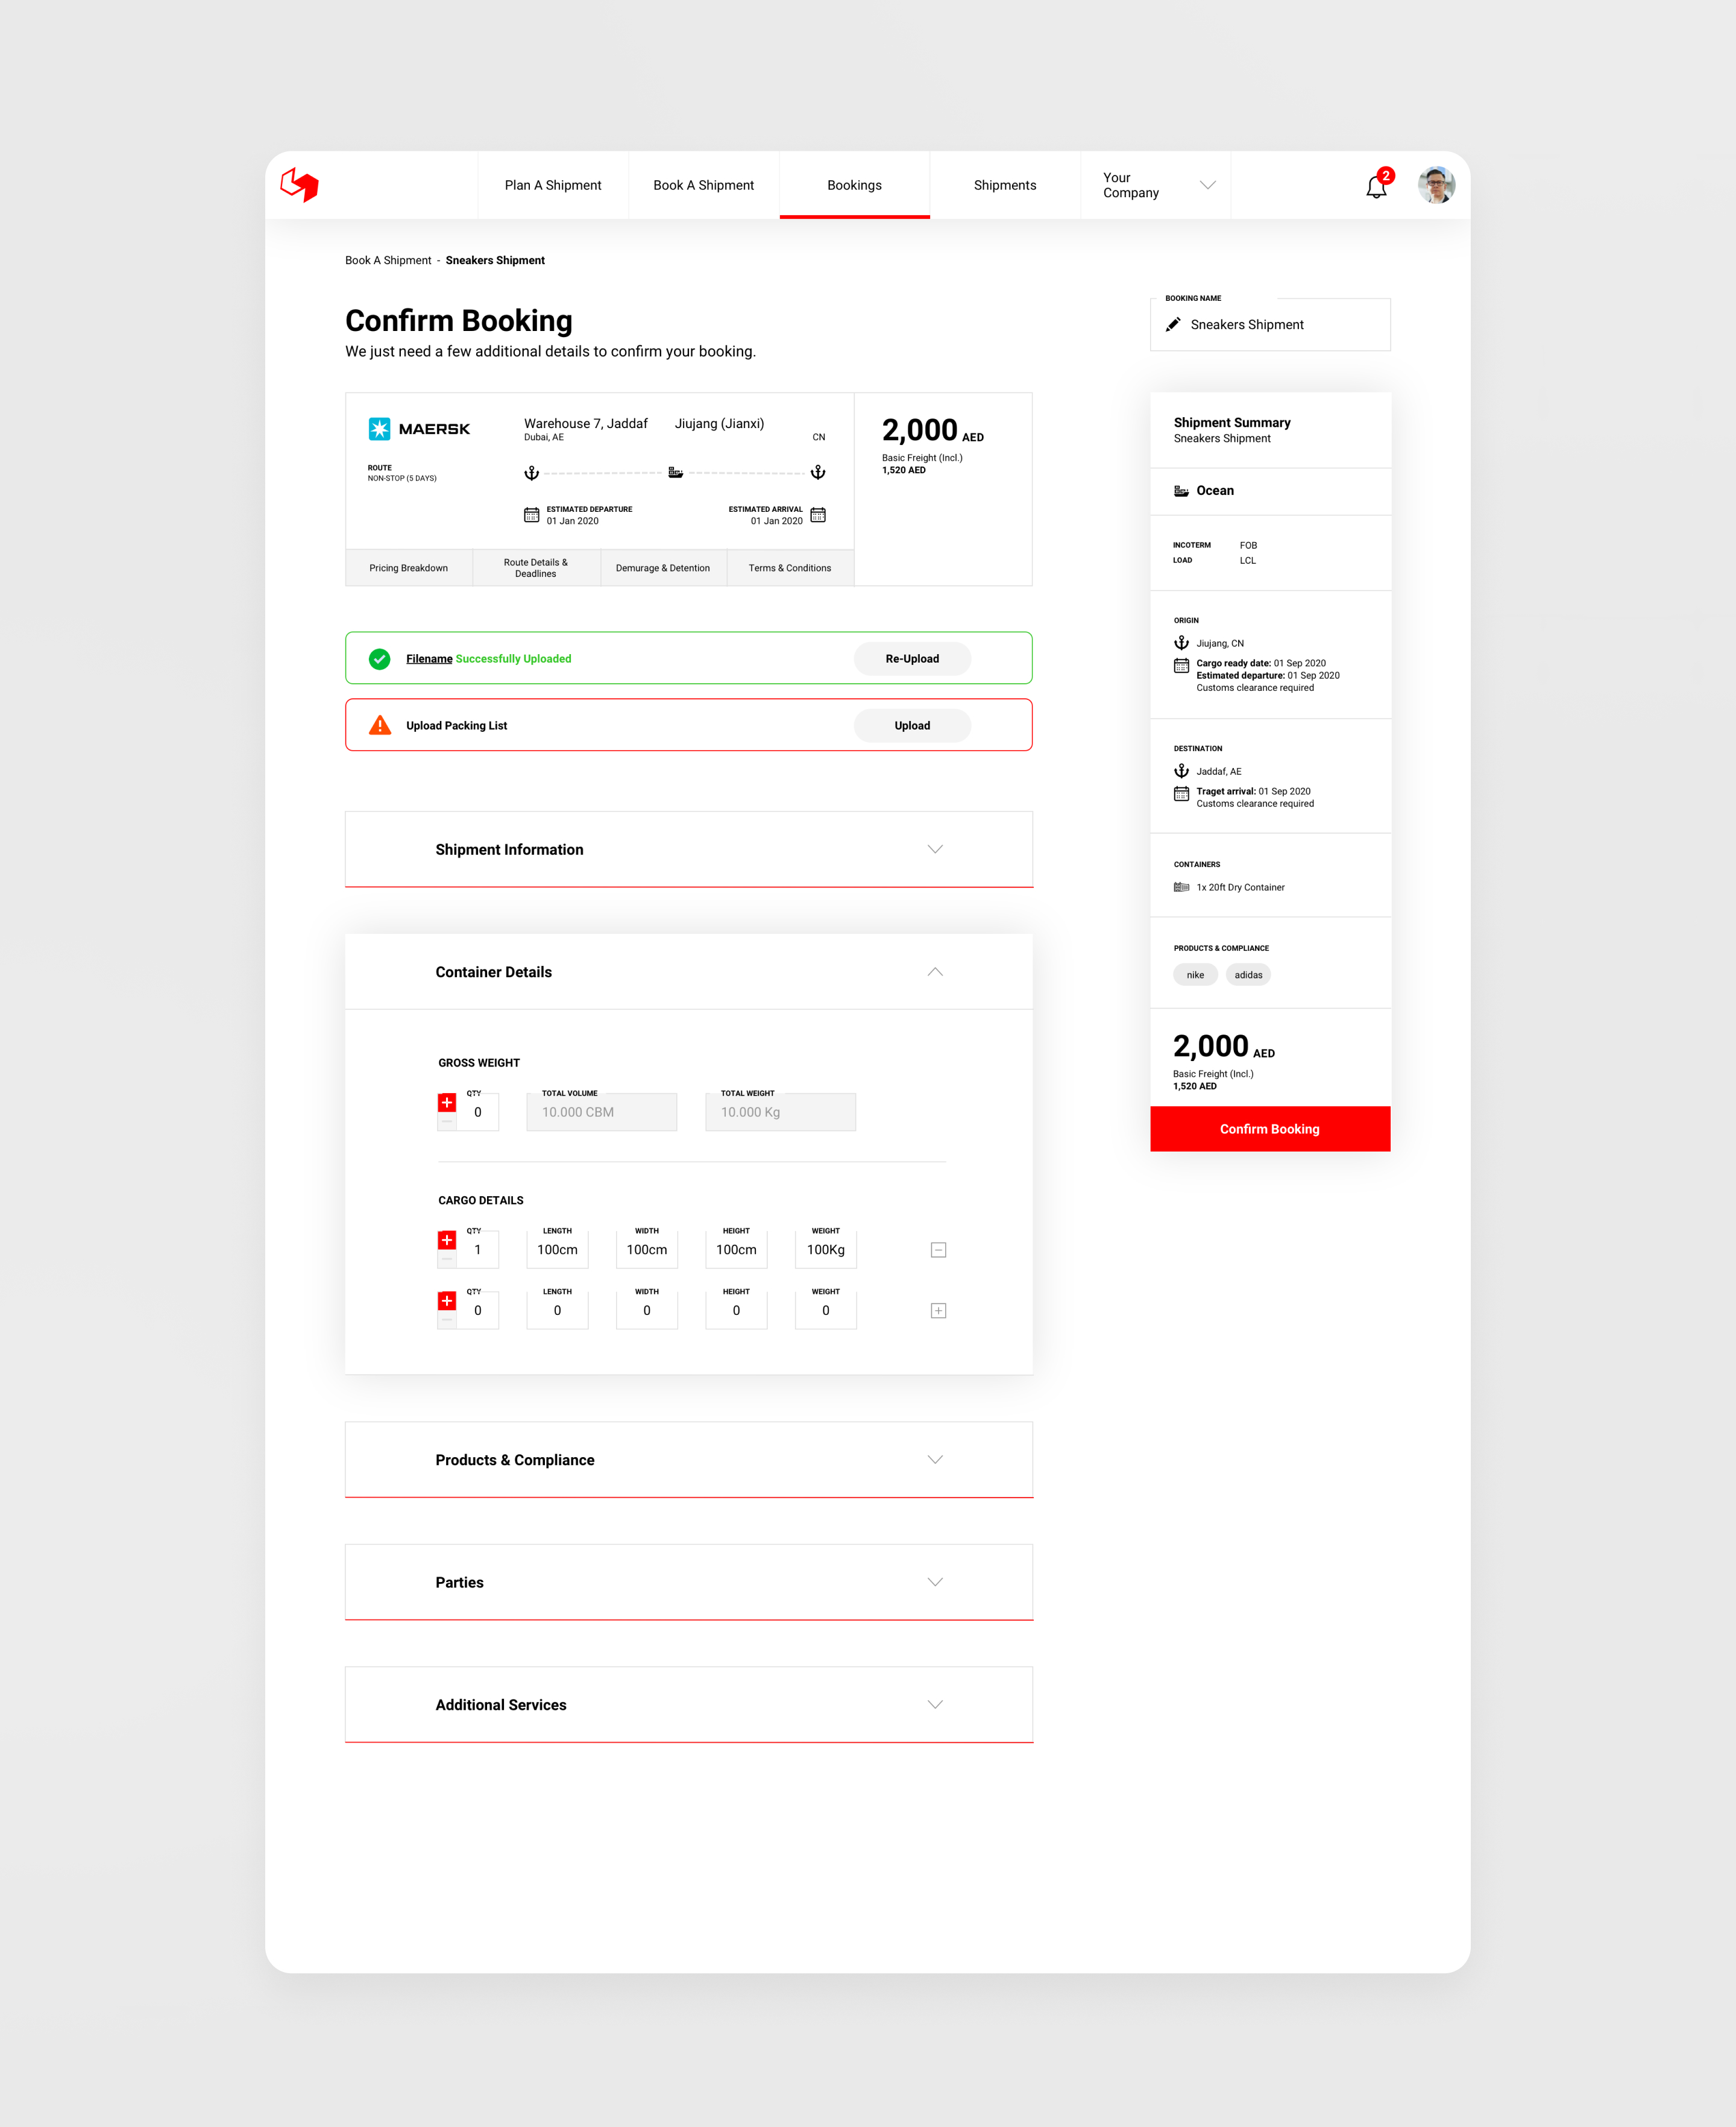The image size is (1736, 2127).
Task: Click the estimated arrival calendar icon
Action: coord(818,515)
